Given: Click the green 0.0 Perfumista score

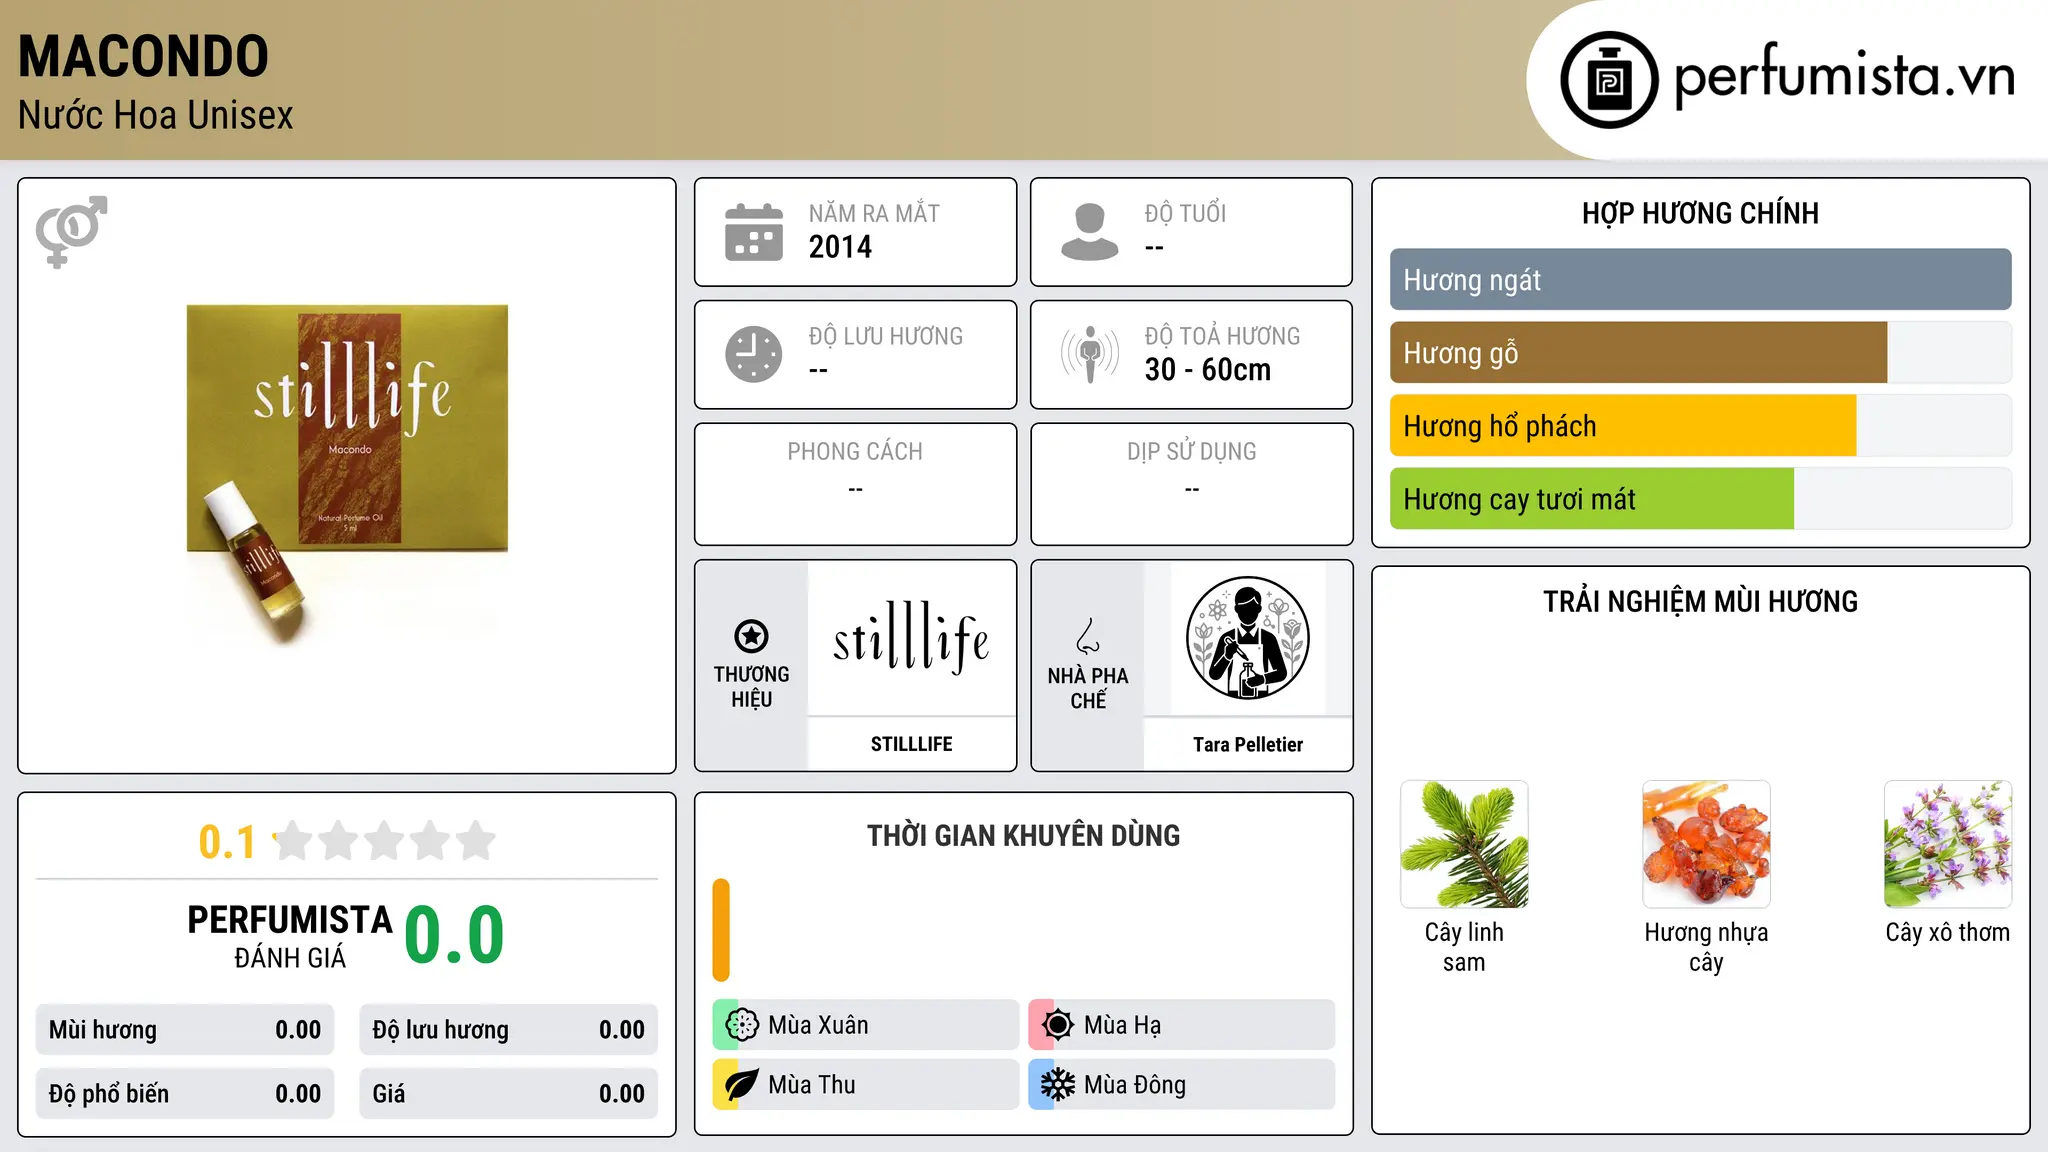Looking at the screenshot, I should (454, 935).
